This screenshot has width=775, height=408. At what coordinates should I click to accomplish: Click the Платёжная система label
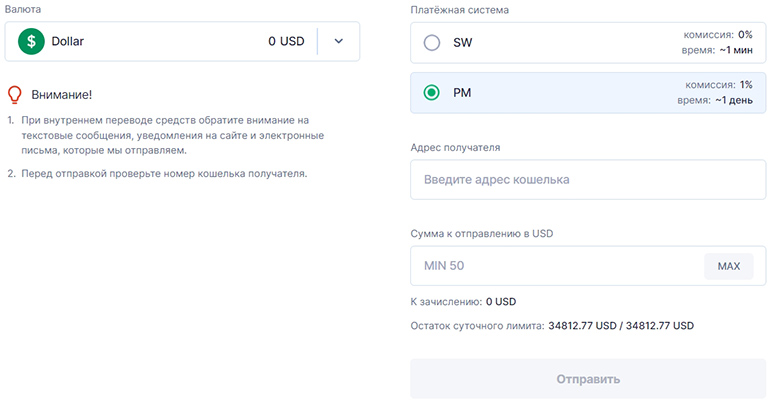click(459, 10)
